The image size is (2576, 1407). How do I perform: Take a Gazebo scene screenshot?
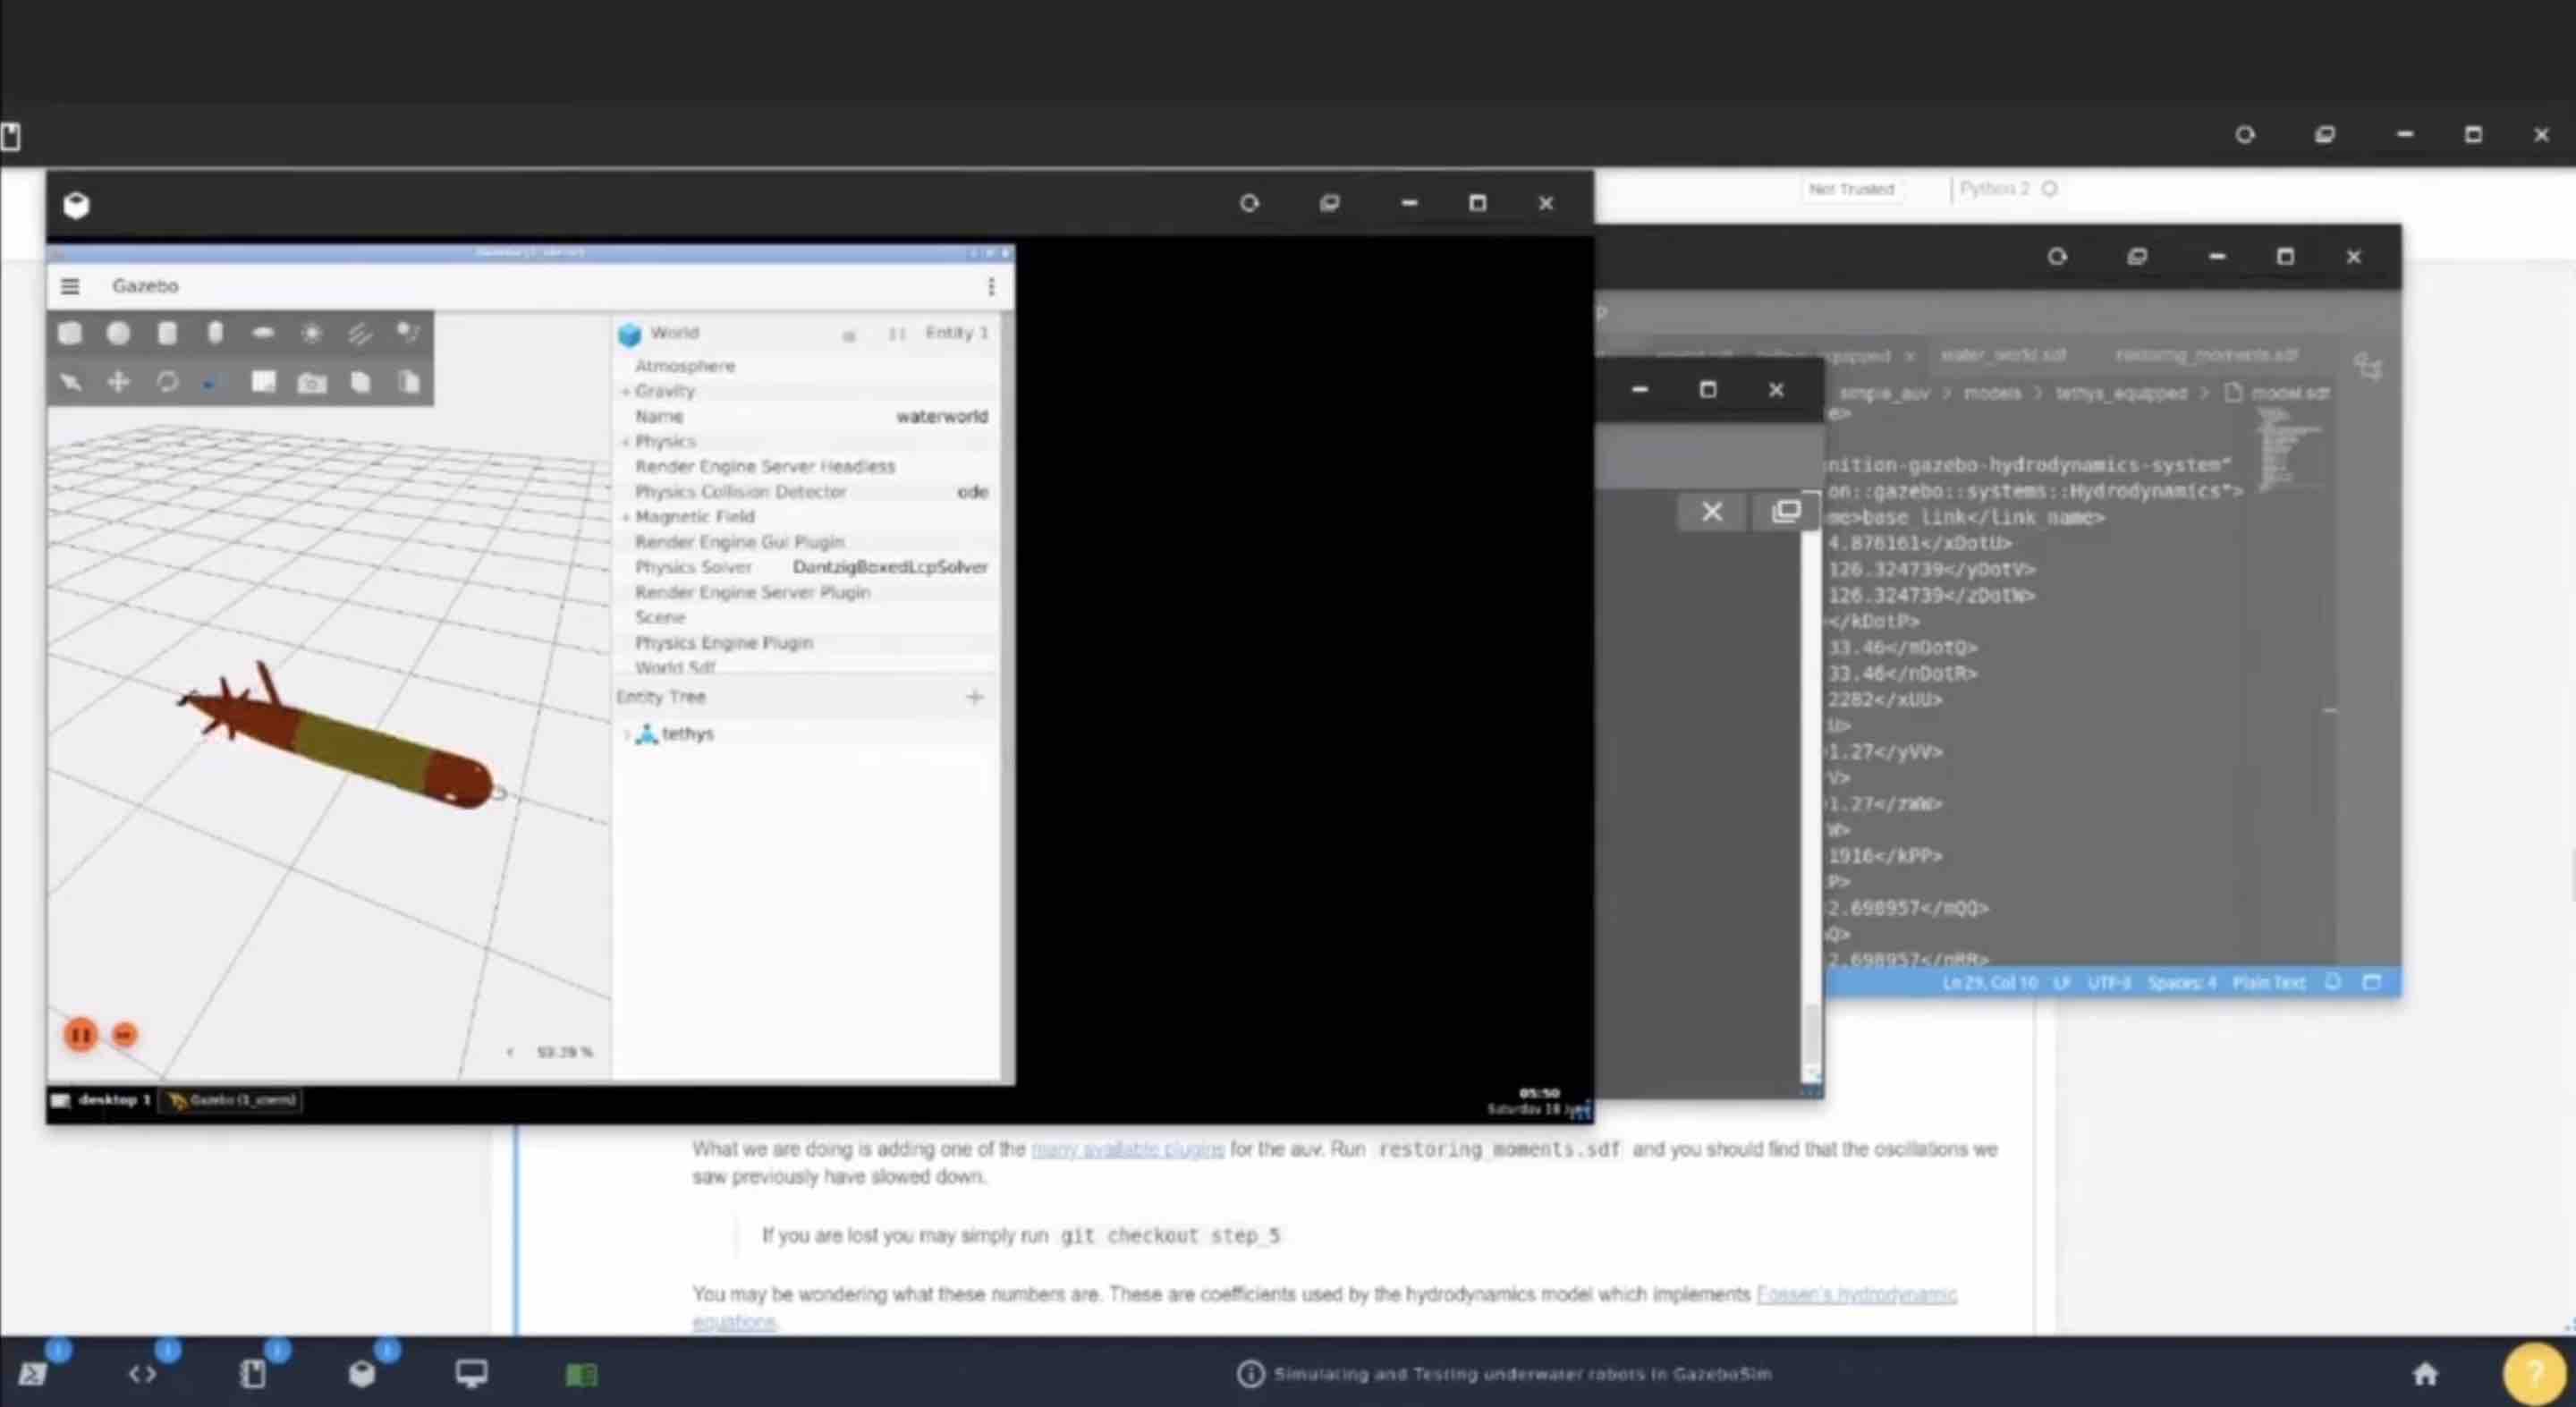(x=312, y=382)
